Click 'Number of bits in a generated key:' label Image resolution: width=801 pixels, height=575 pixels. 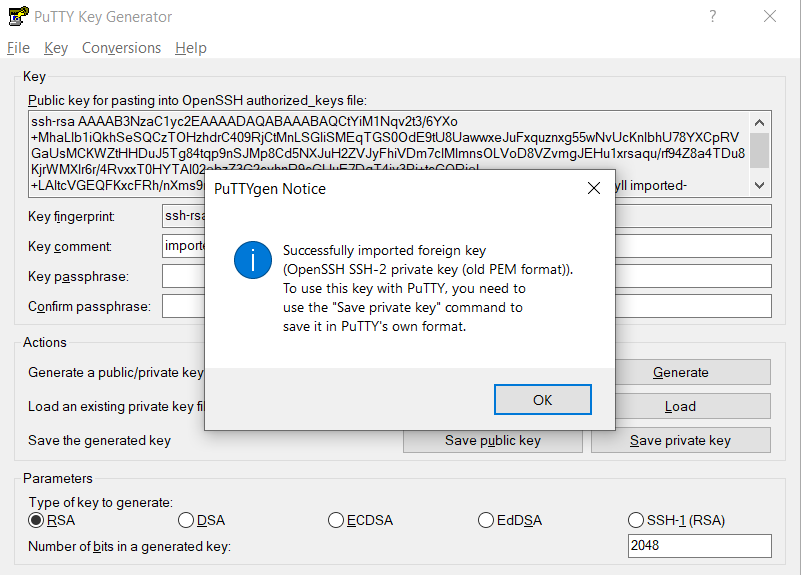click(x=129, y=546)
